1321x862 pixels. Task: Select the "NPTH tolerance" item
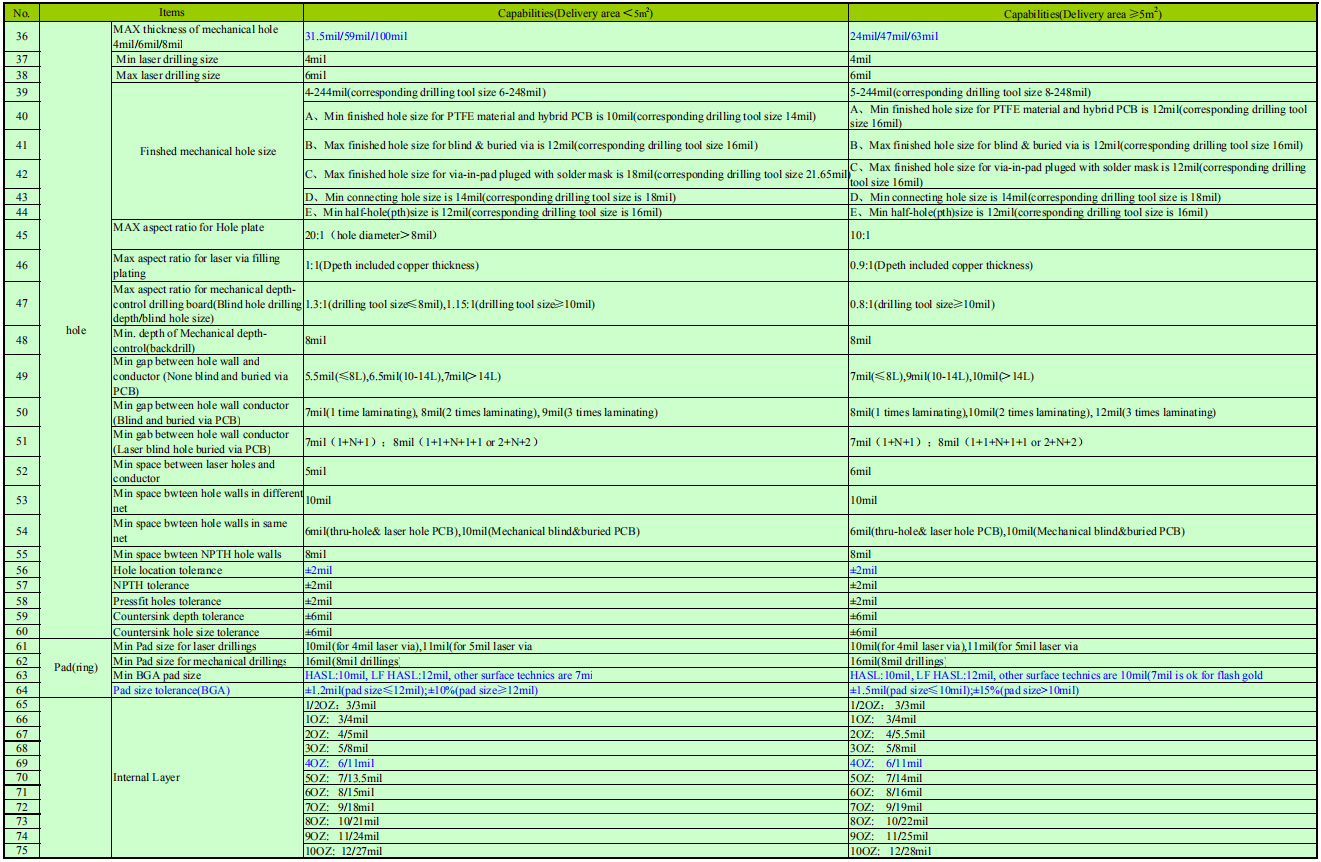[207, 586]
